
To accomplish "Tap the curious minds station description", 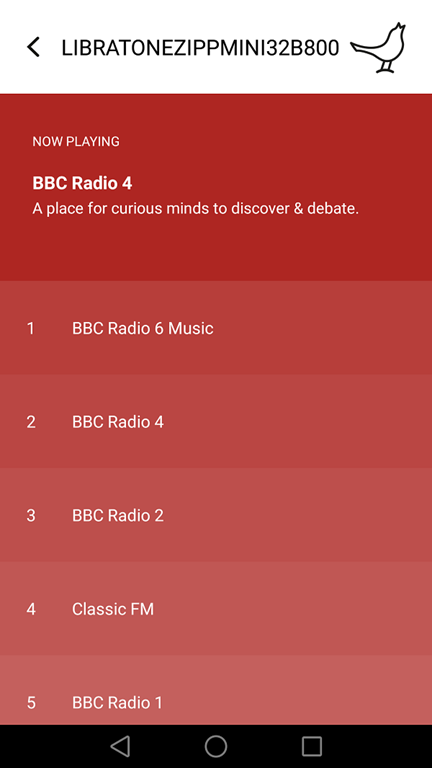I will coord(196,209).
